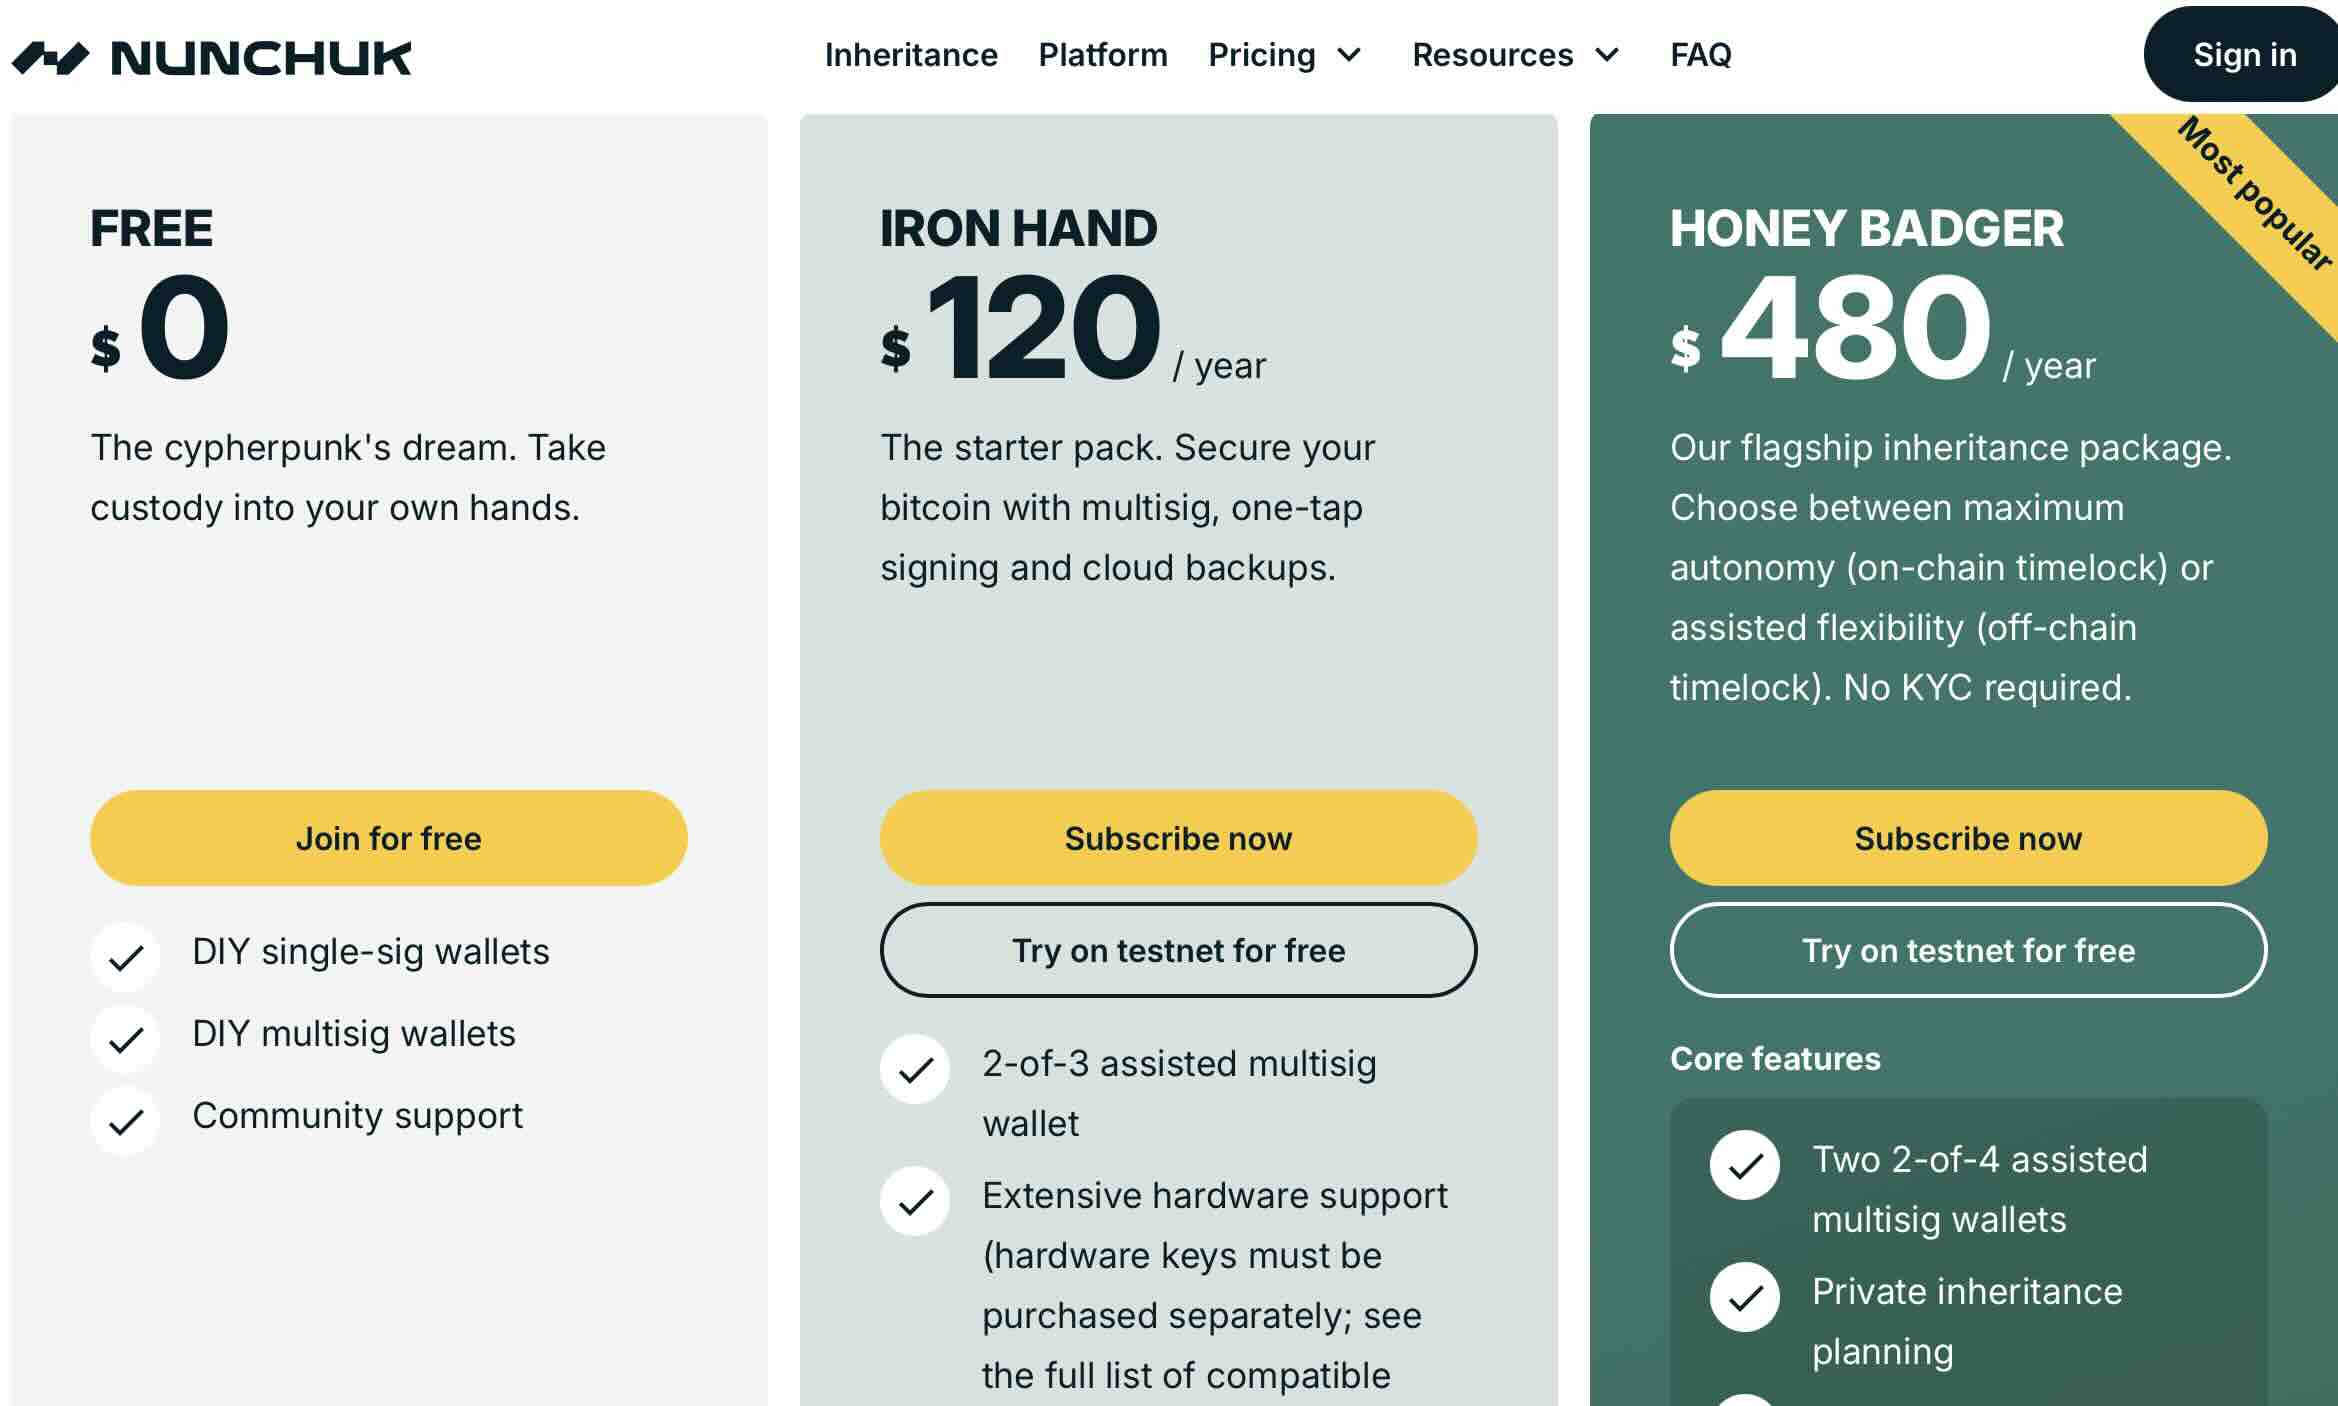The image size is (2338, 1406).
Task: Open the Inheritance page from navigation
Action: pyautogui.click(x=911, y=55)
